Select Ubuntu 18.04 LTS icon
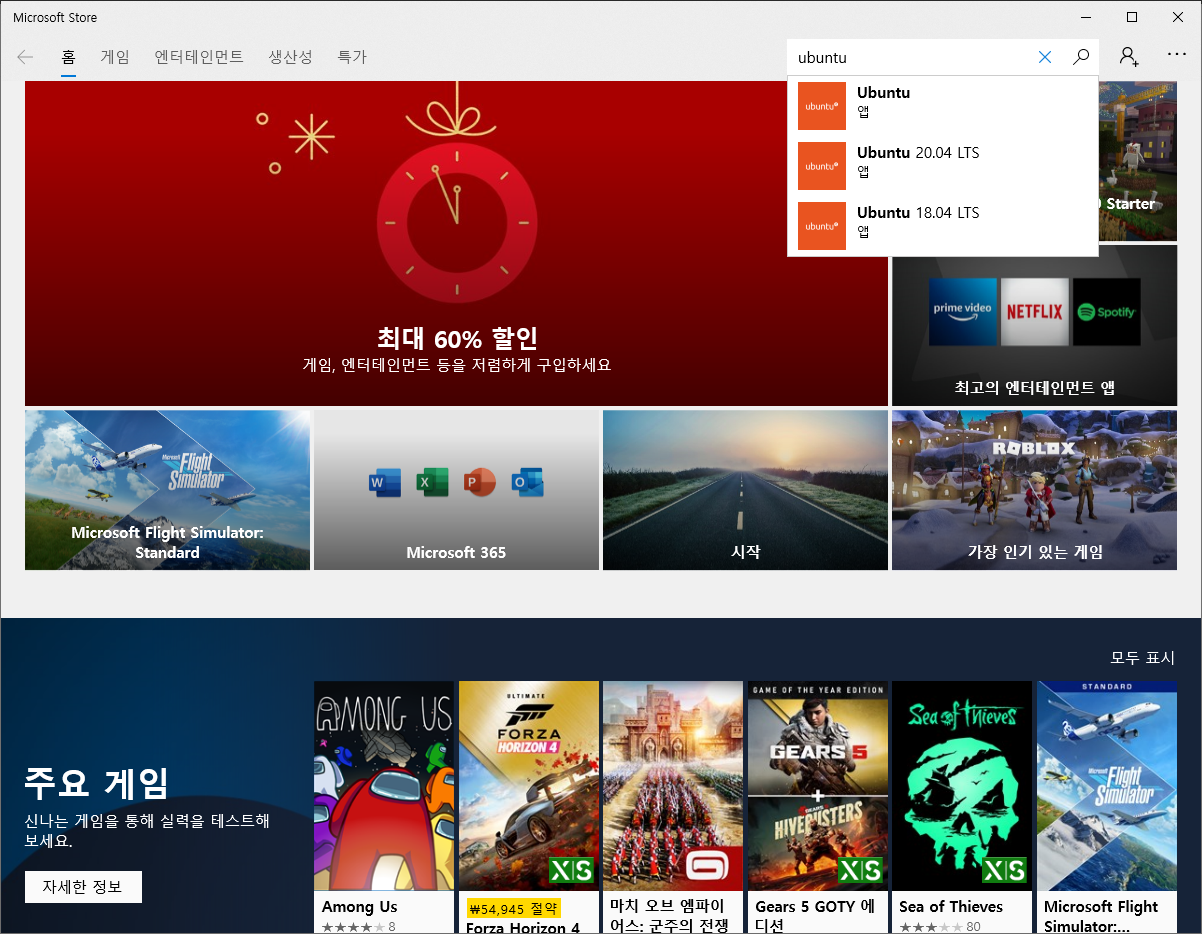Viewport: 1202px width, 934px height. tap(822, 226)
